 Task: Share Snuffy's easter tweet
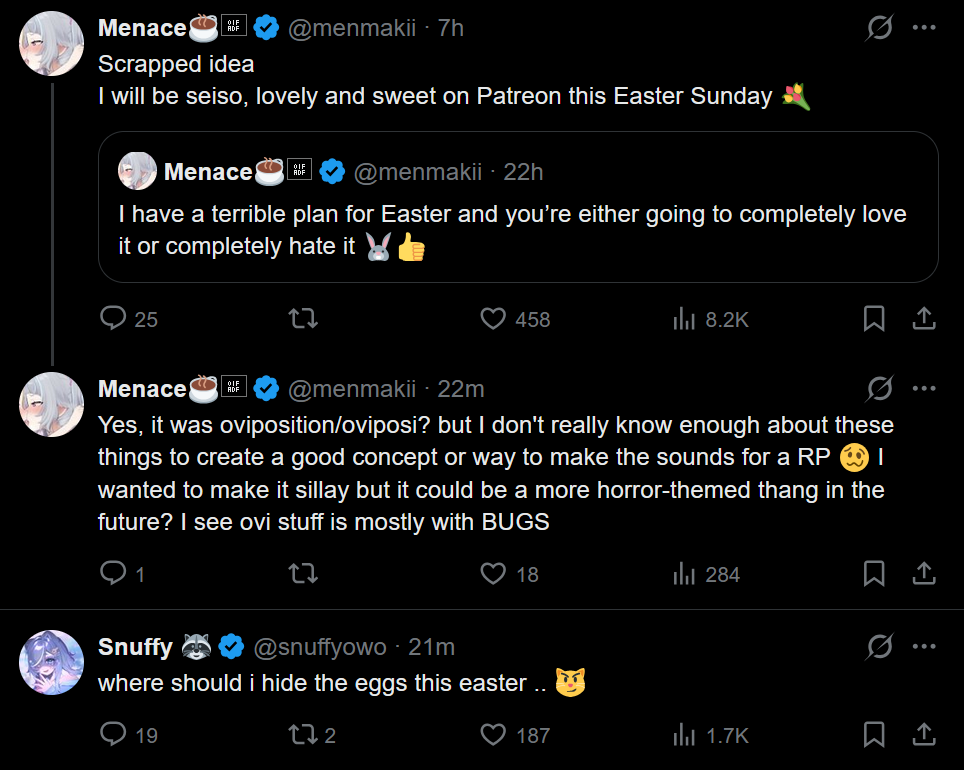[924, 735]
